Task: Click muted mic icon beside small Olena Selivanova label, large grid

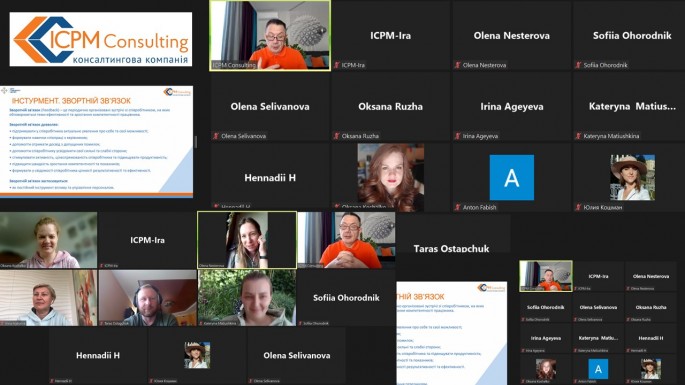Action: click(216, 136)
